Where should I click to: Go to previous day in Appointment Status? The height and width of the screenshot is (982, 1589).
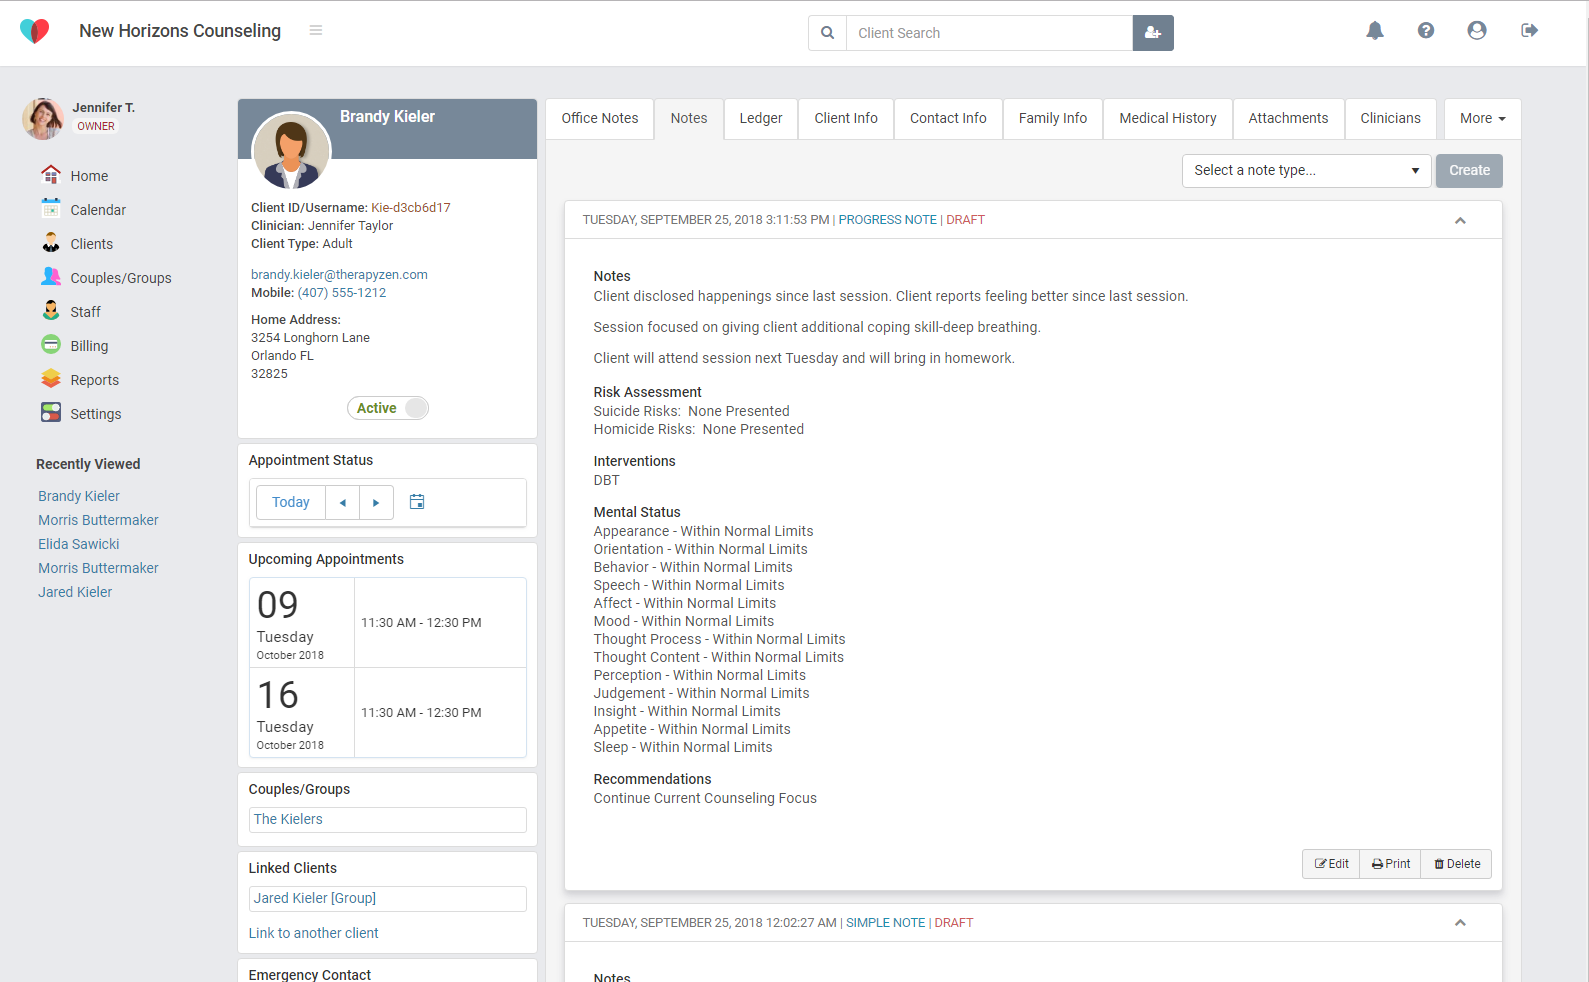point(342,502)
